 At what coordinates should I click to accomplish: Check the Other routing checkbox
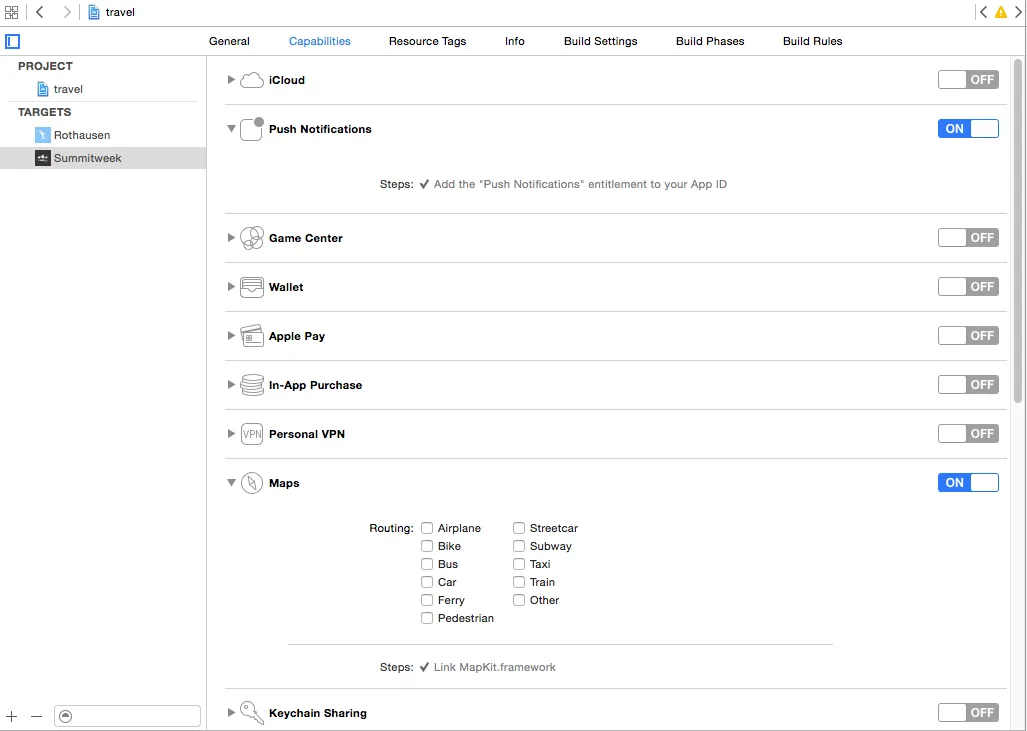click(519, 600)
